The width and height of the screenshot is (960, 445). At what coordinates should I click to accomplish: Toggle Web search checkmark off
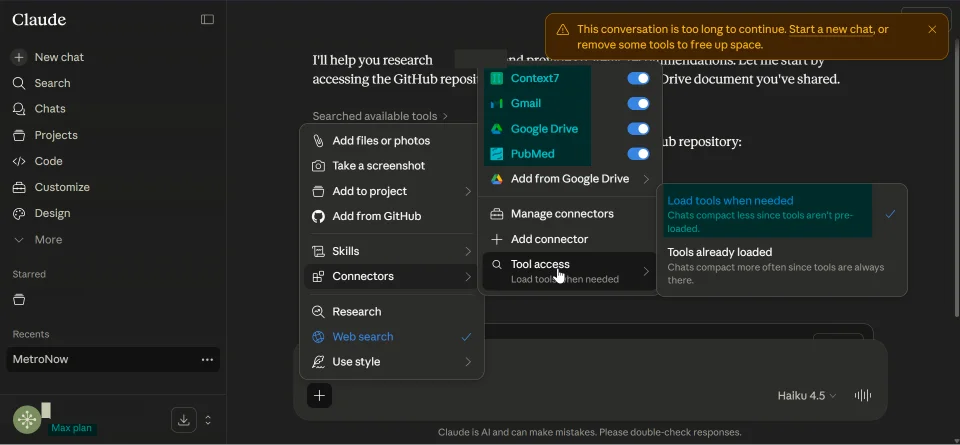click(x=466, y=337)
